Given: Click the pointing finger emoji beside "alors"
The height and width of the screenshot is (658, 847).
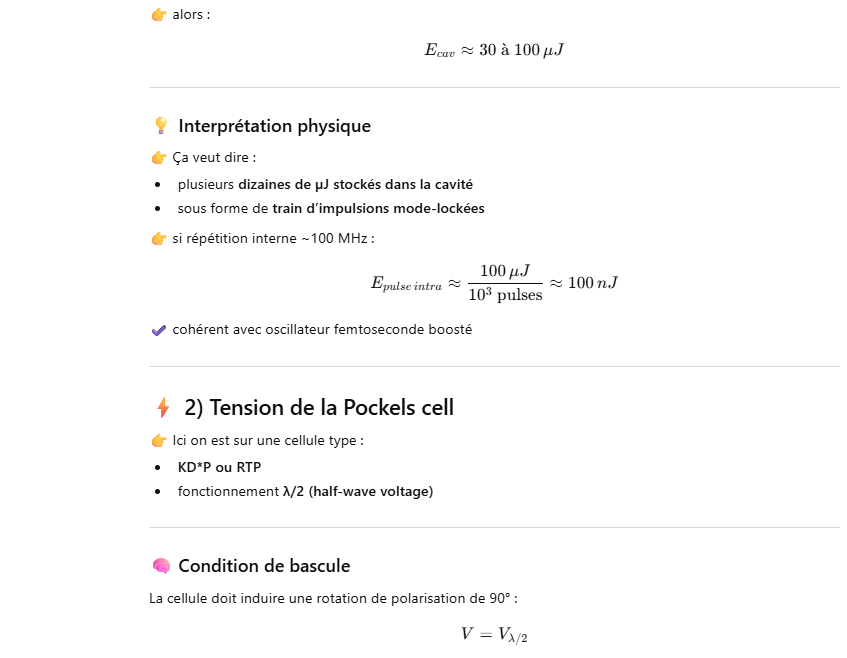Looking at the screenshot, I should click(158, 15).
